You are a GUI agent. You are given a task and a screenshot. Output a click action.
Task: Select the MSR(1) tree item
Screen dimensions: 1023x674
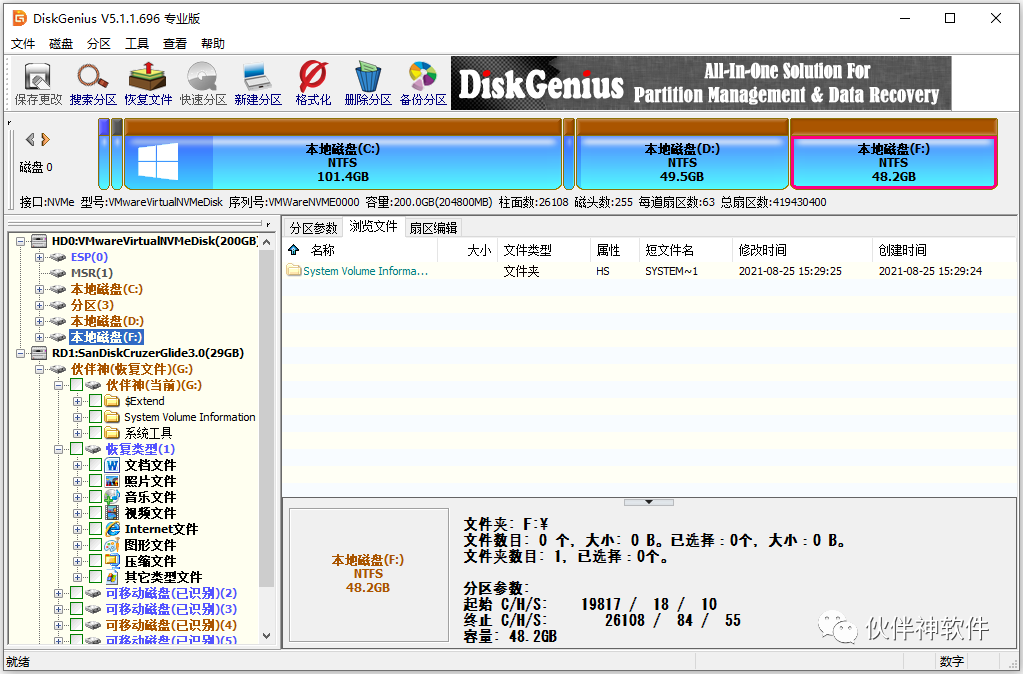(92, 273)
